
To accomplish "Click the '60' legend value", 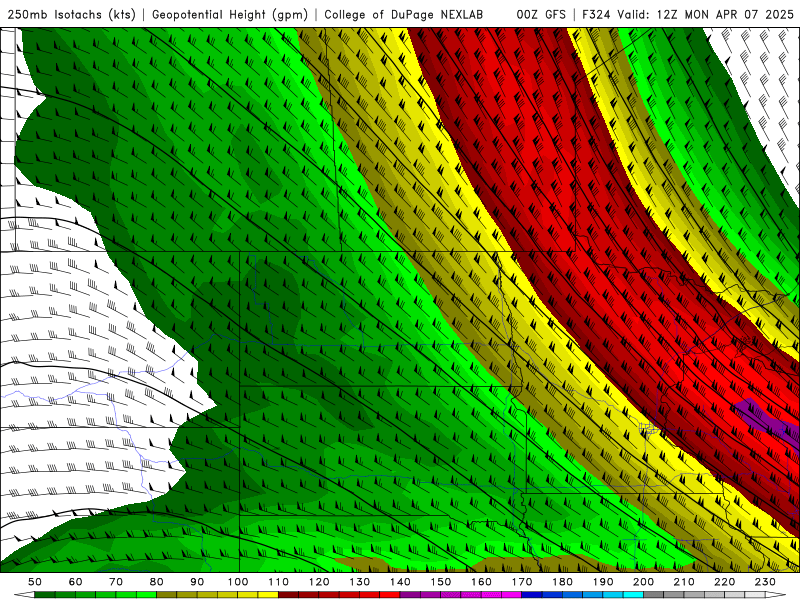I will pyautogui.click(x=75, y=582).
